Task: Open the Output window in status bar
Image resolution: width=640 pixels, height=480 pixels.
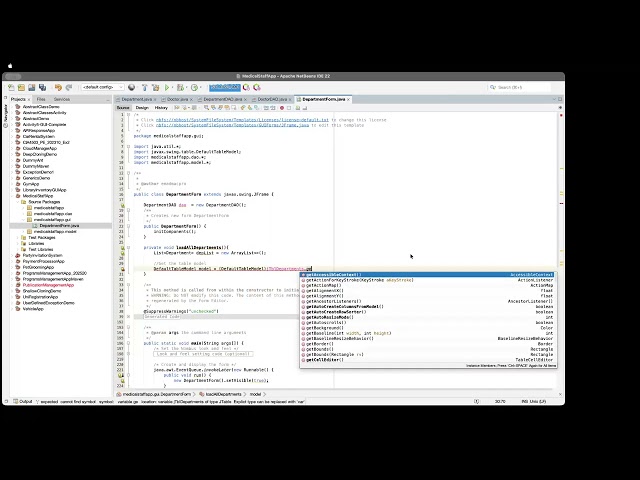Action: coord(25,401)
